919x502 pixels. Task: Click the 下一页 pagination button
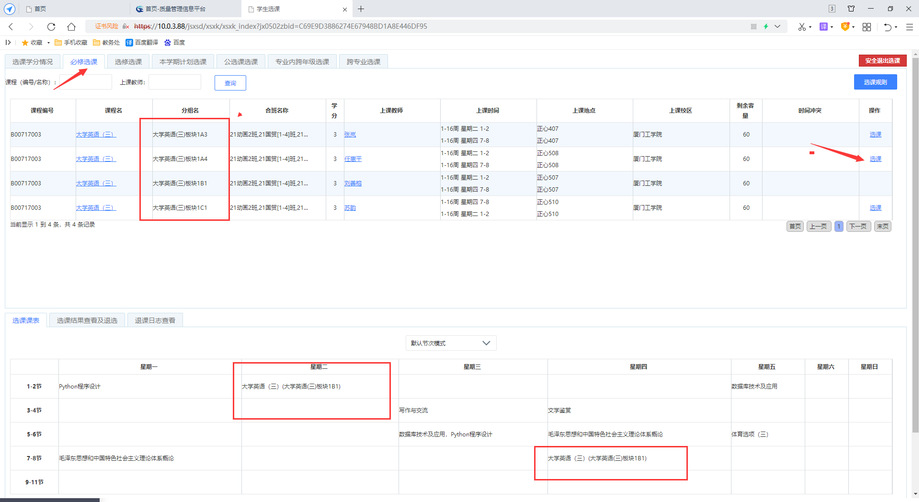coord(857,226)
